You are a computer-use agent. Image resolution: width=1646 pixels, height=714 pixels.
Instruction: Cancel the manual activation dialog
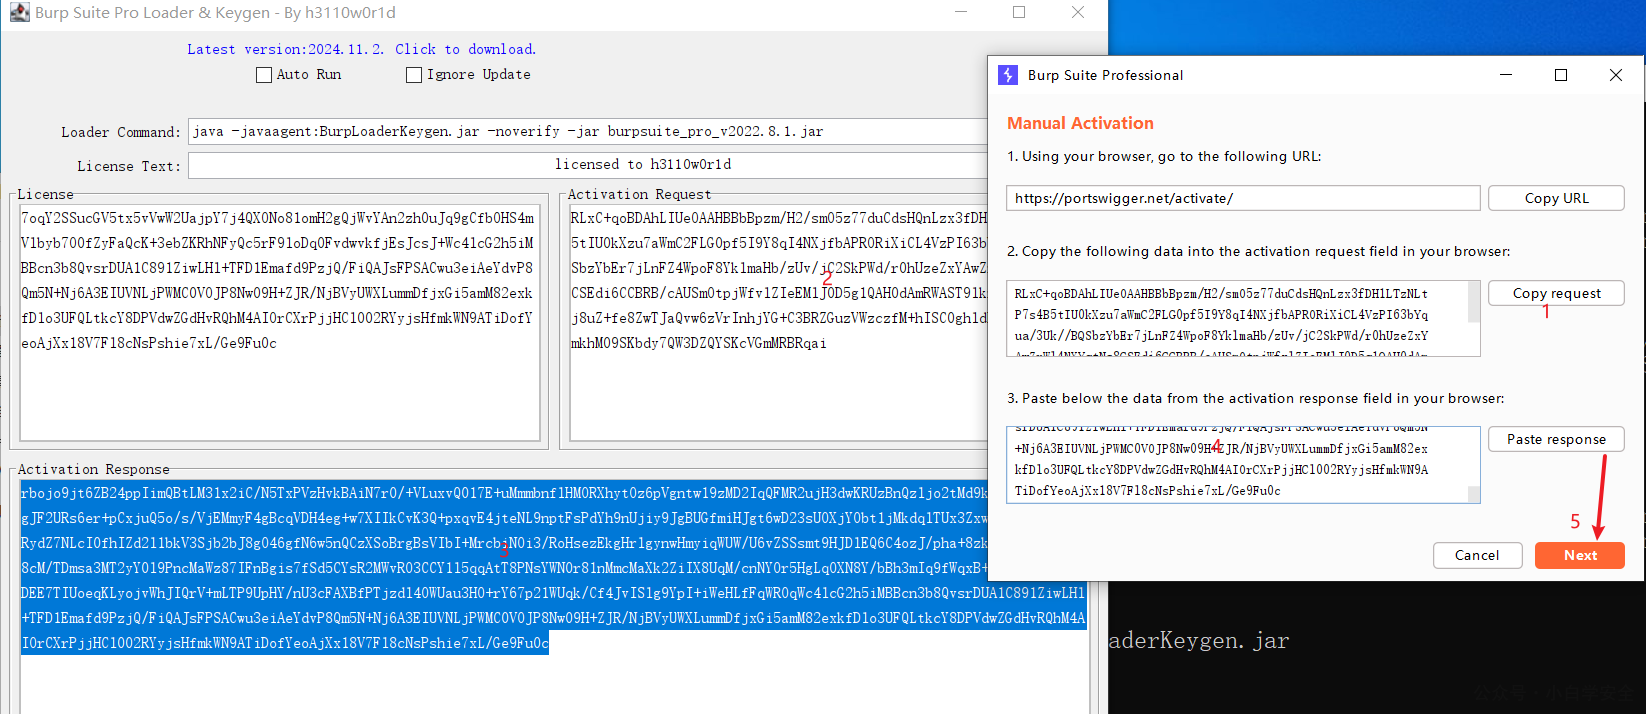tap(1477, 555)
